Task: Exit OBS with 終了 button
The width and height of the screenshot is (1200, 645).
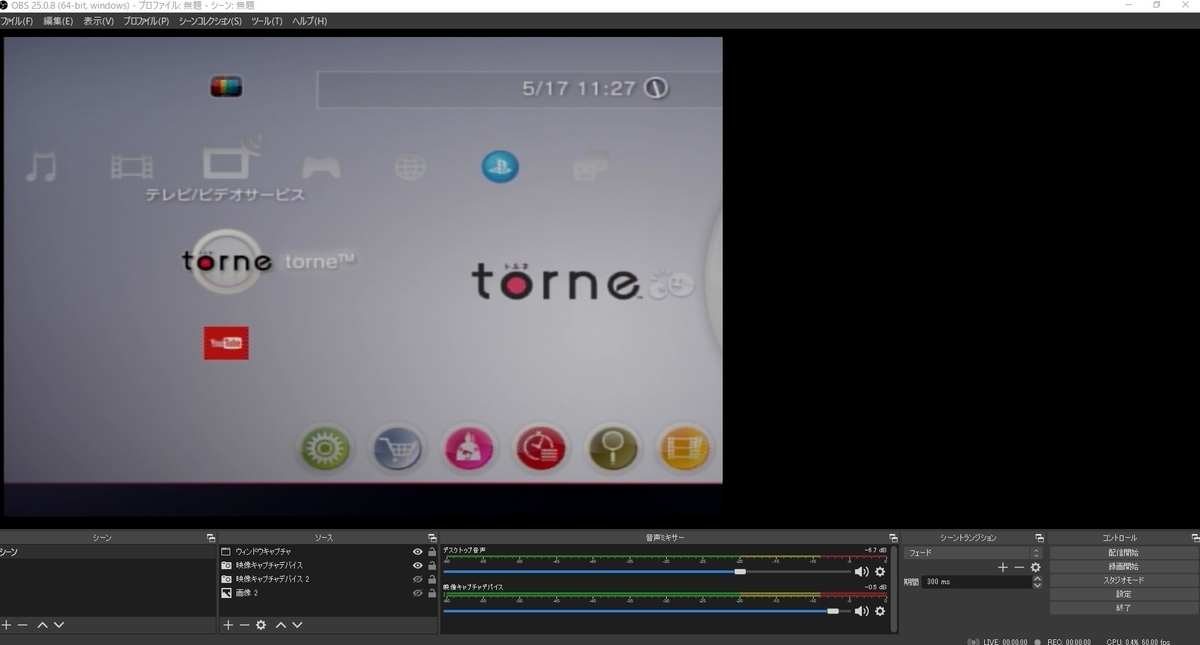Action: click(1123, 608)
